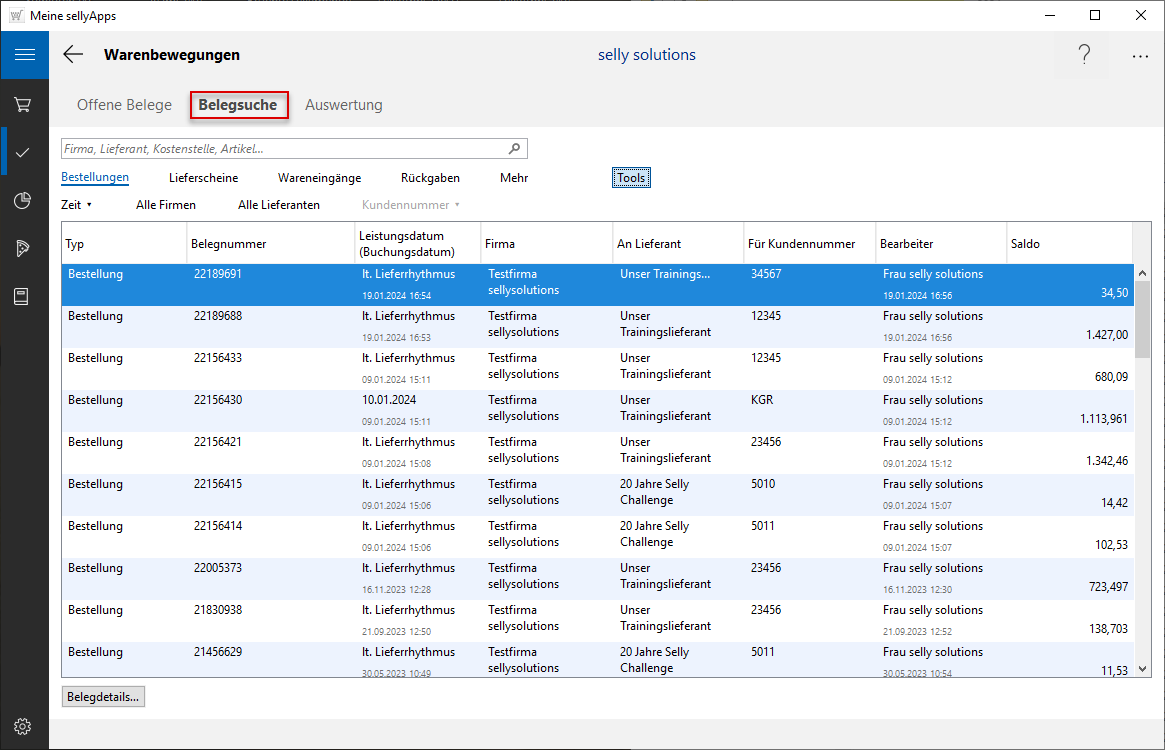
Task: Open the Alle Lieferanten filter
Action: click(278, 205)
